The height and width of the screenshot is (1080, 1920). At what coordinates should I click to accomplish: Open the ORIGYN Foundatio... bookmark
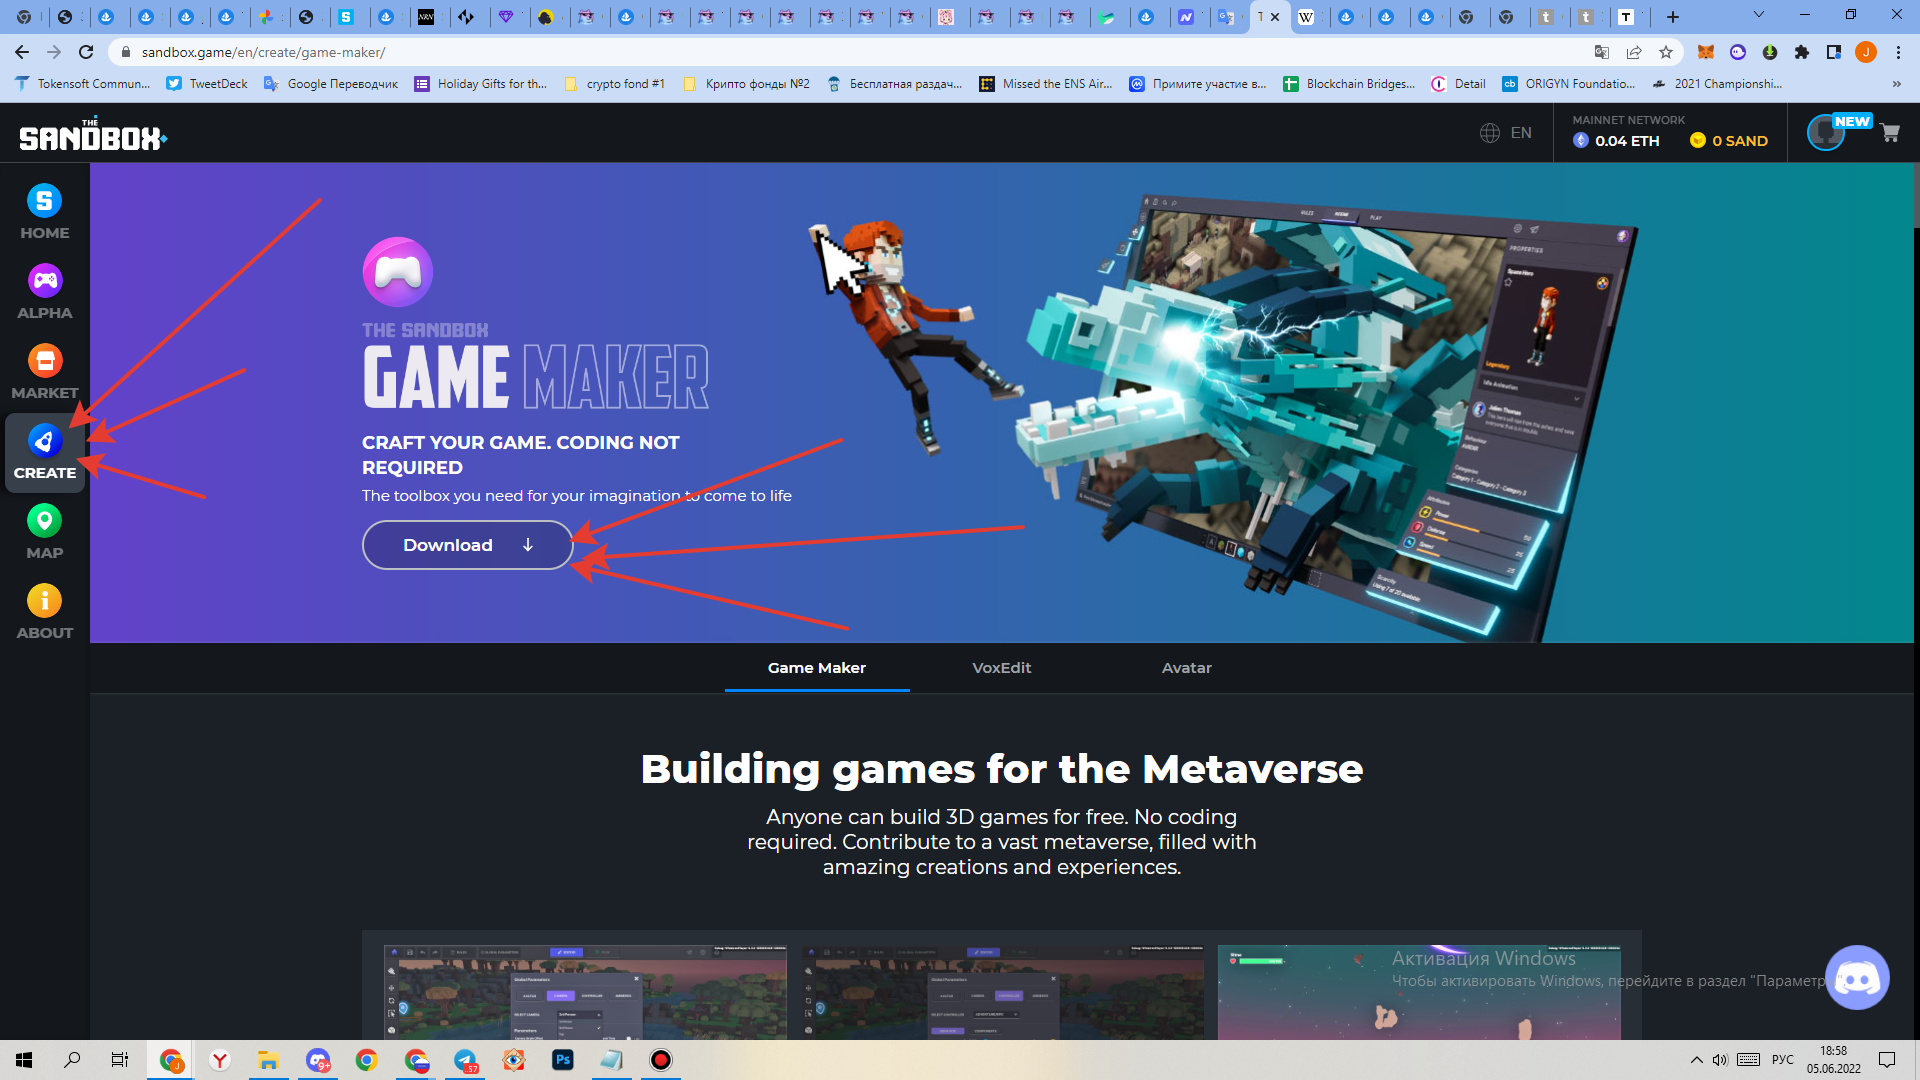(x=1569, y=84)
